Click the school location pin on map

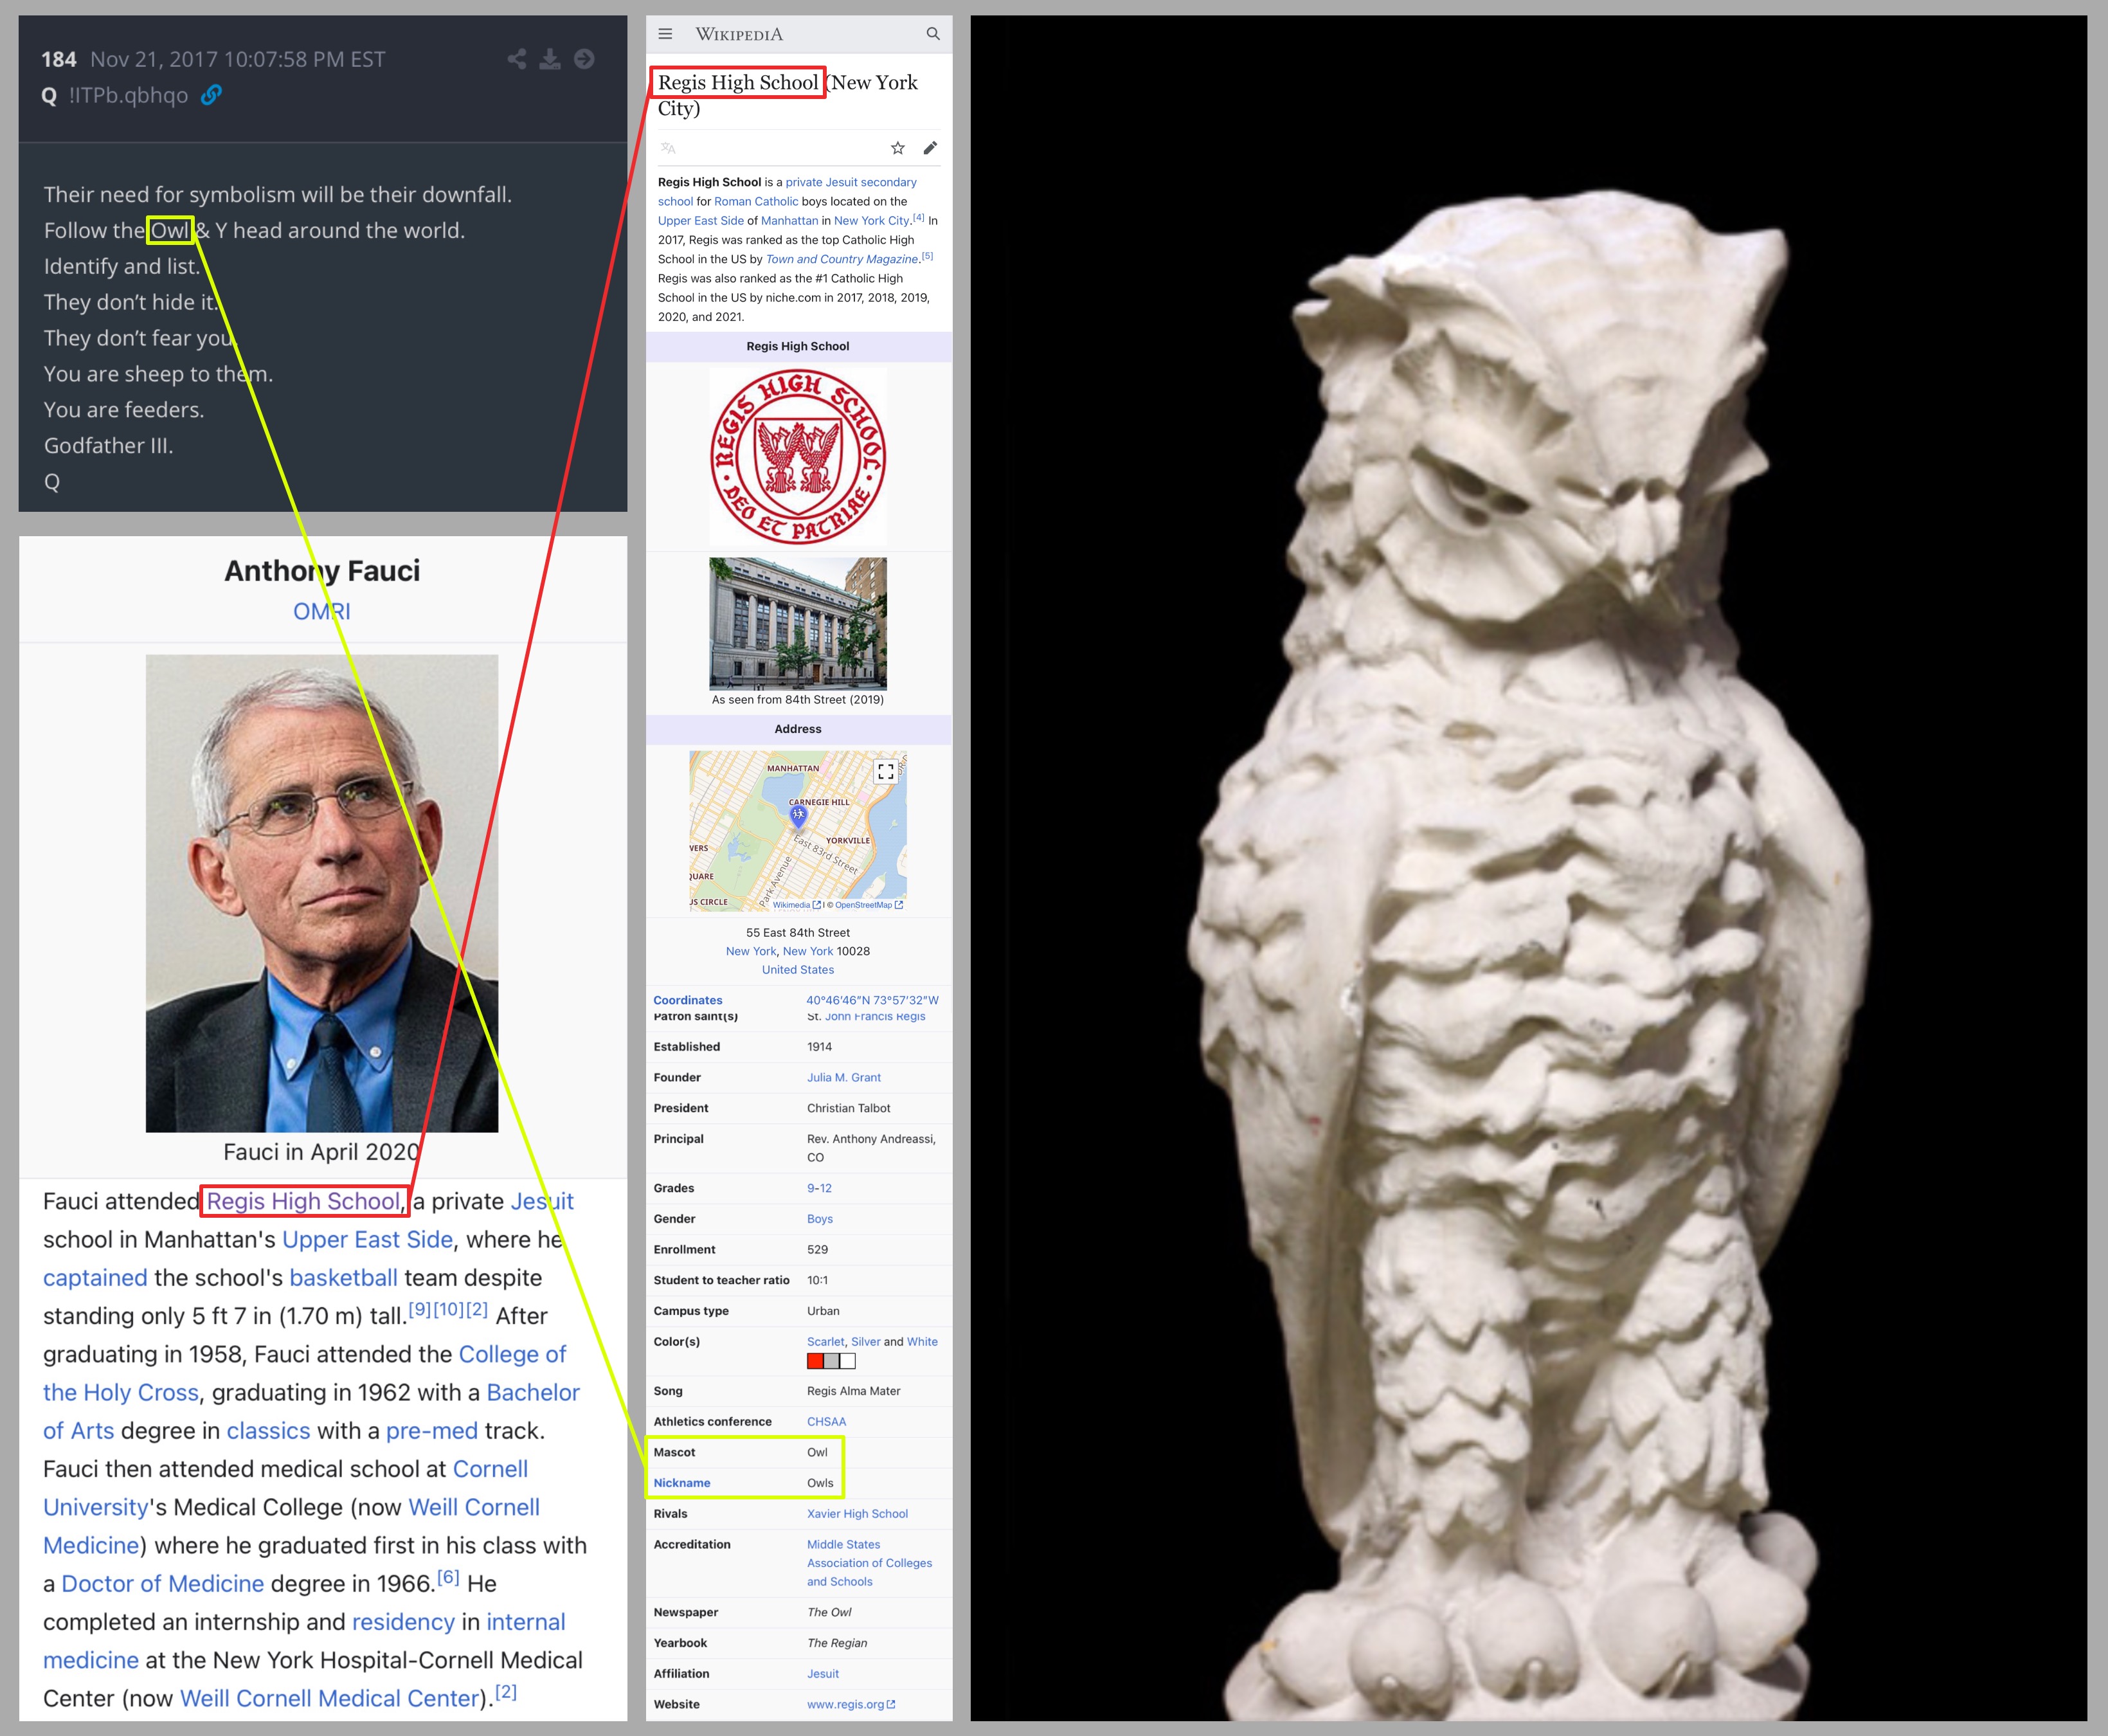pyautogui.click(x=798, y=816)
